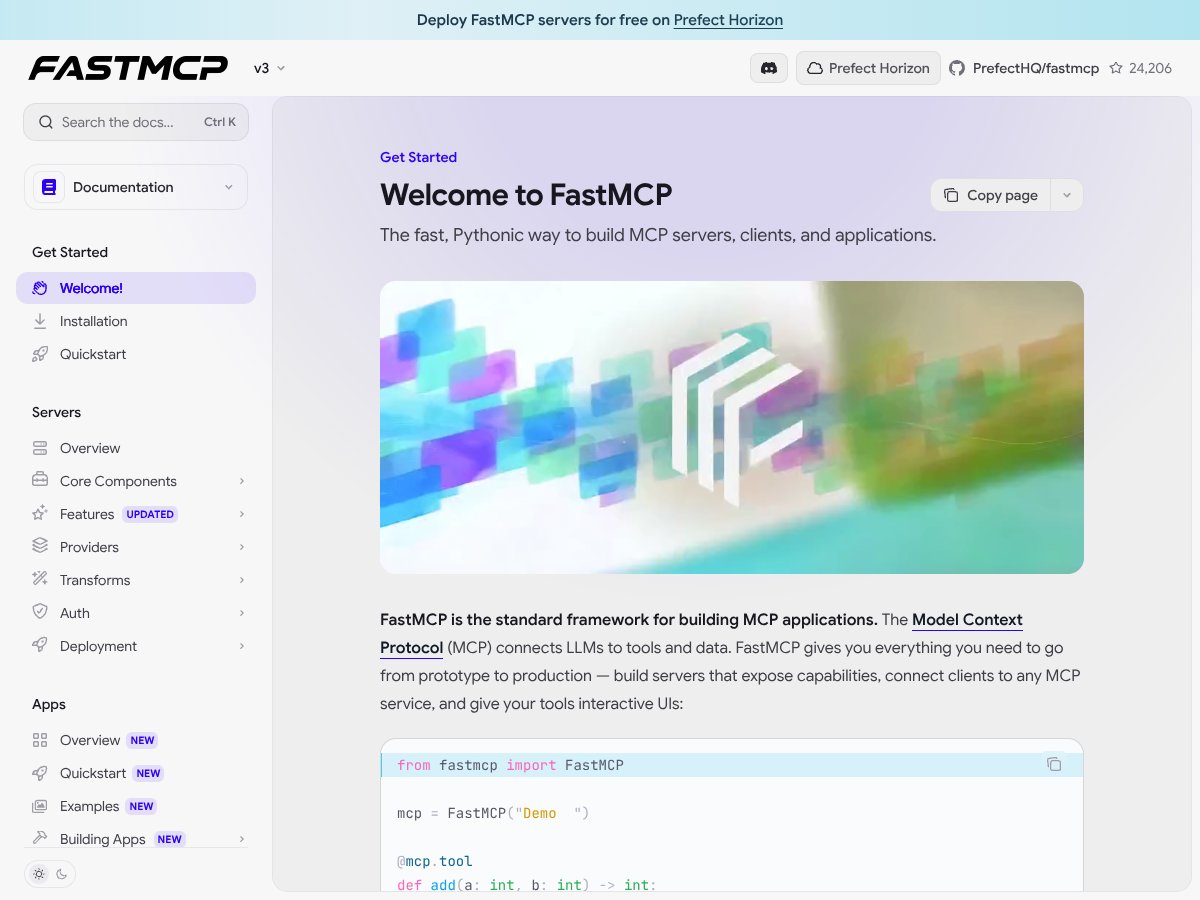Screen dimensions: 1200x900
Task: Select the Auth shield icon
Action: pyautogui.click(x=40, y=612)
